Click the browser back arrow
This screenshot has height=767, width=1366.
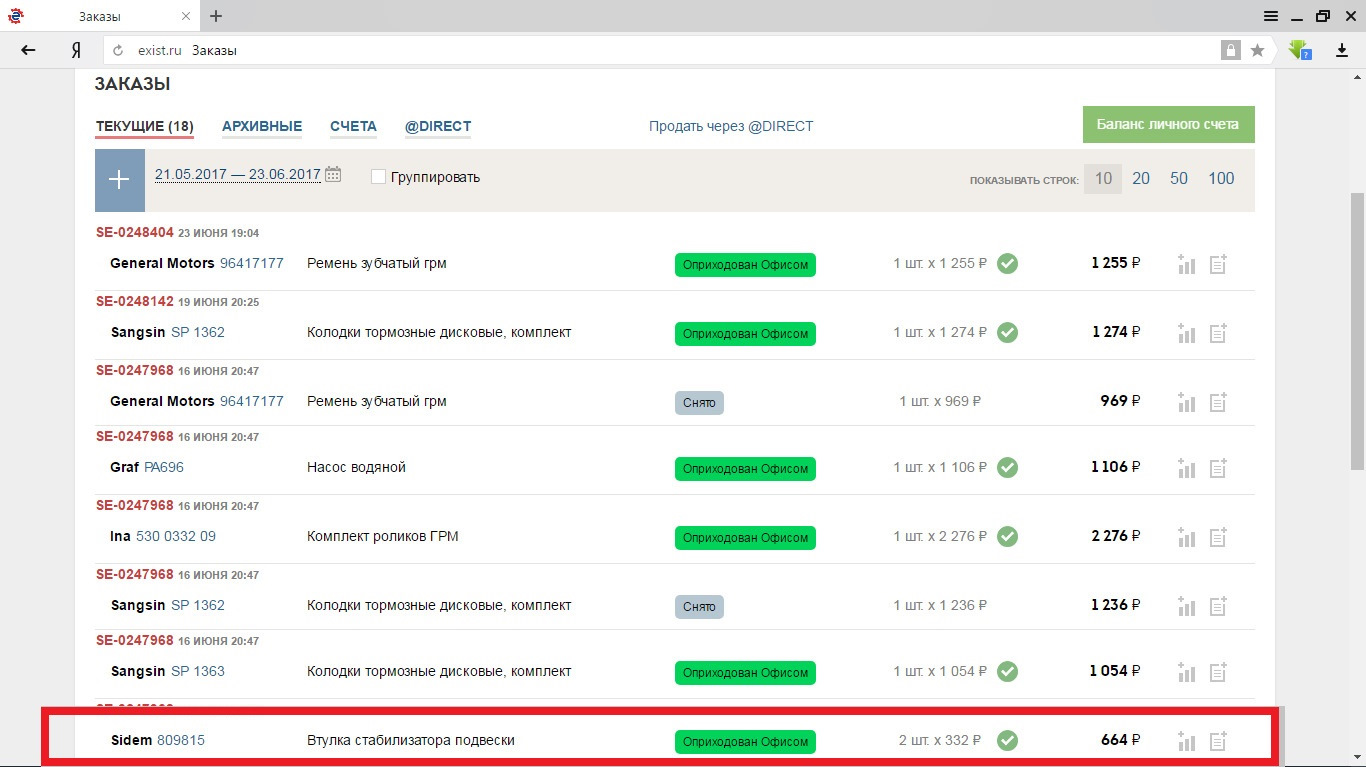[x=28, y=50]
